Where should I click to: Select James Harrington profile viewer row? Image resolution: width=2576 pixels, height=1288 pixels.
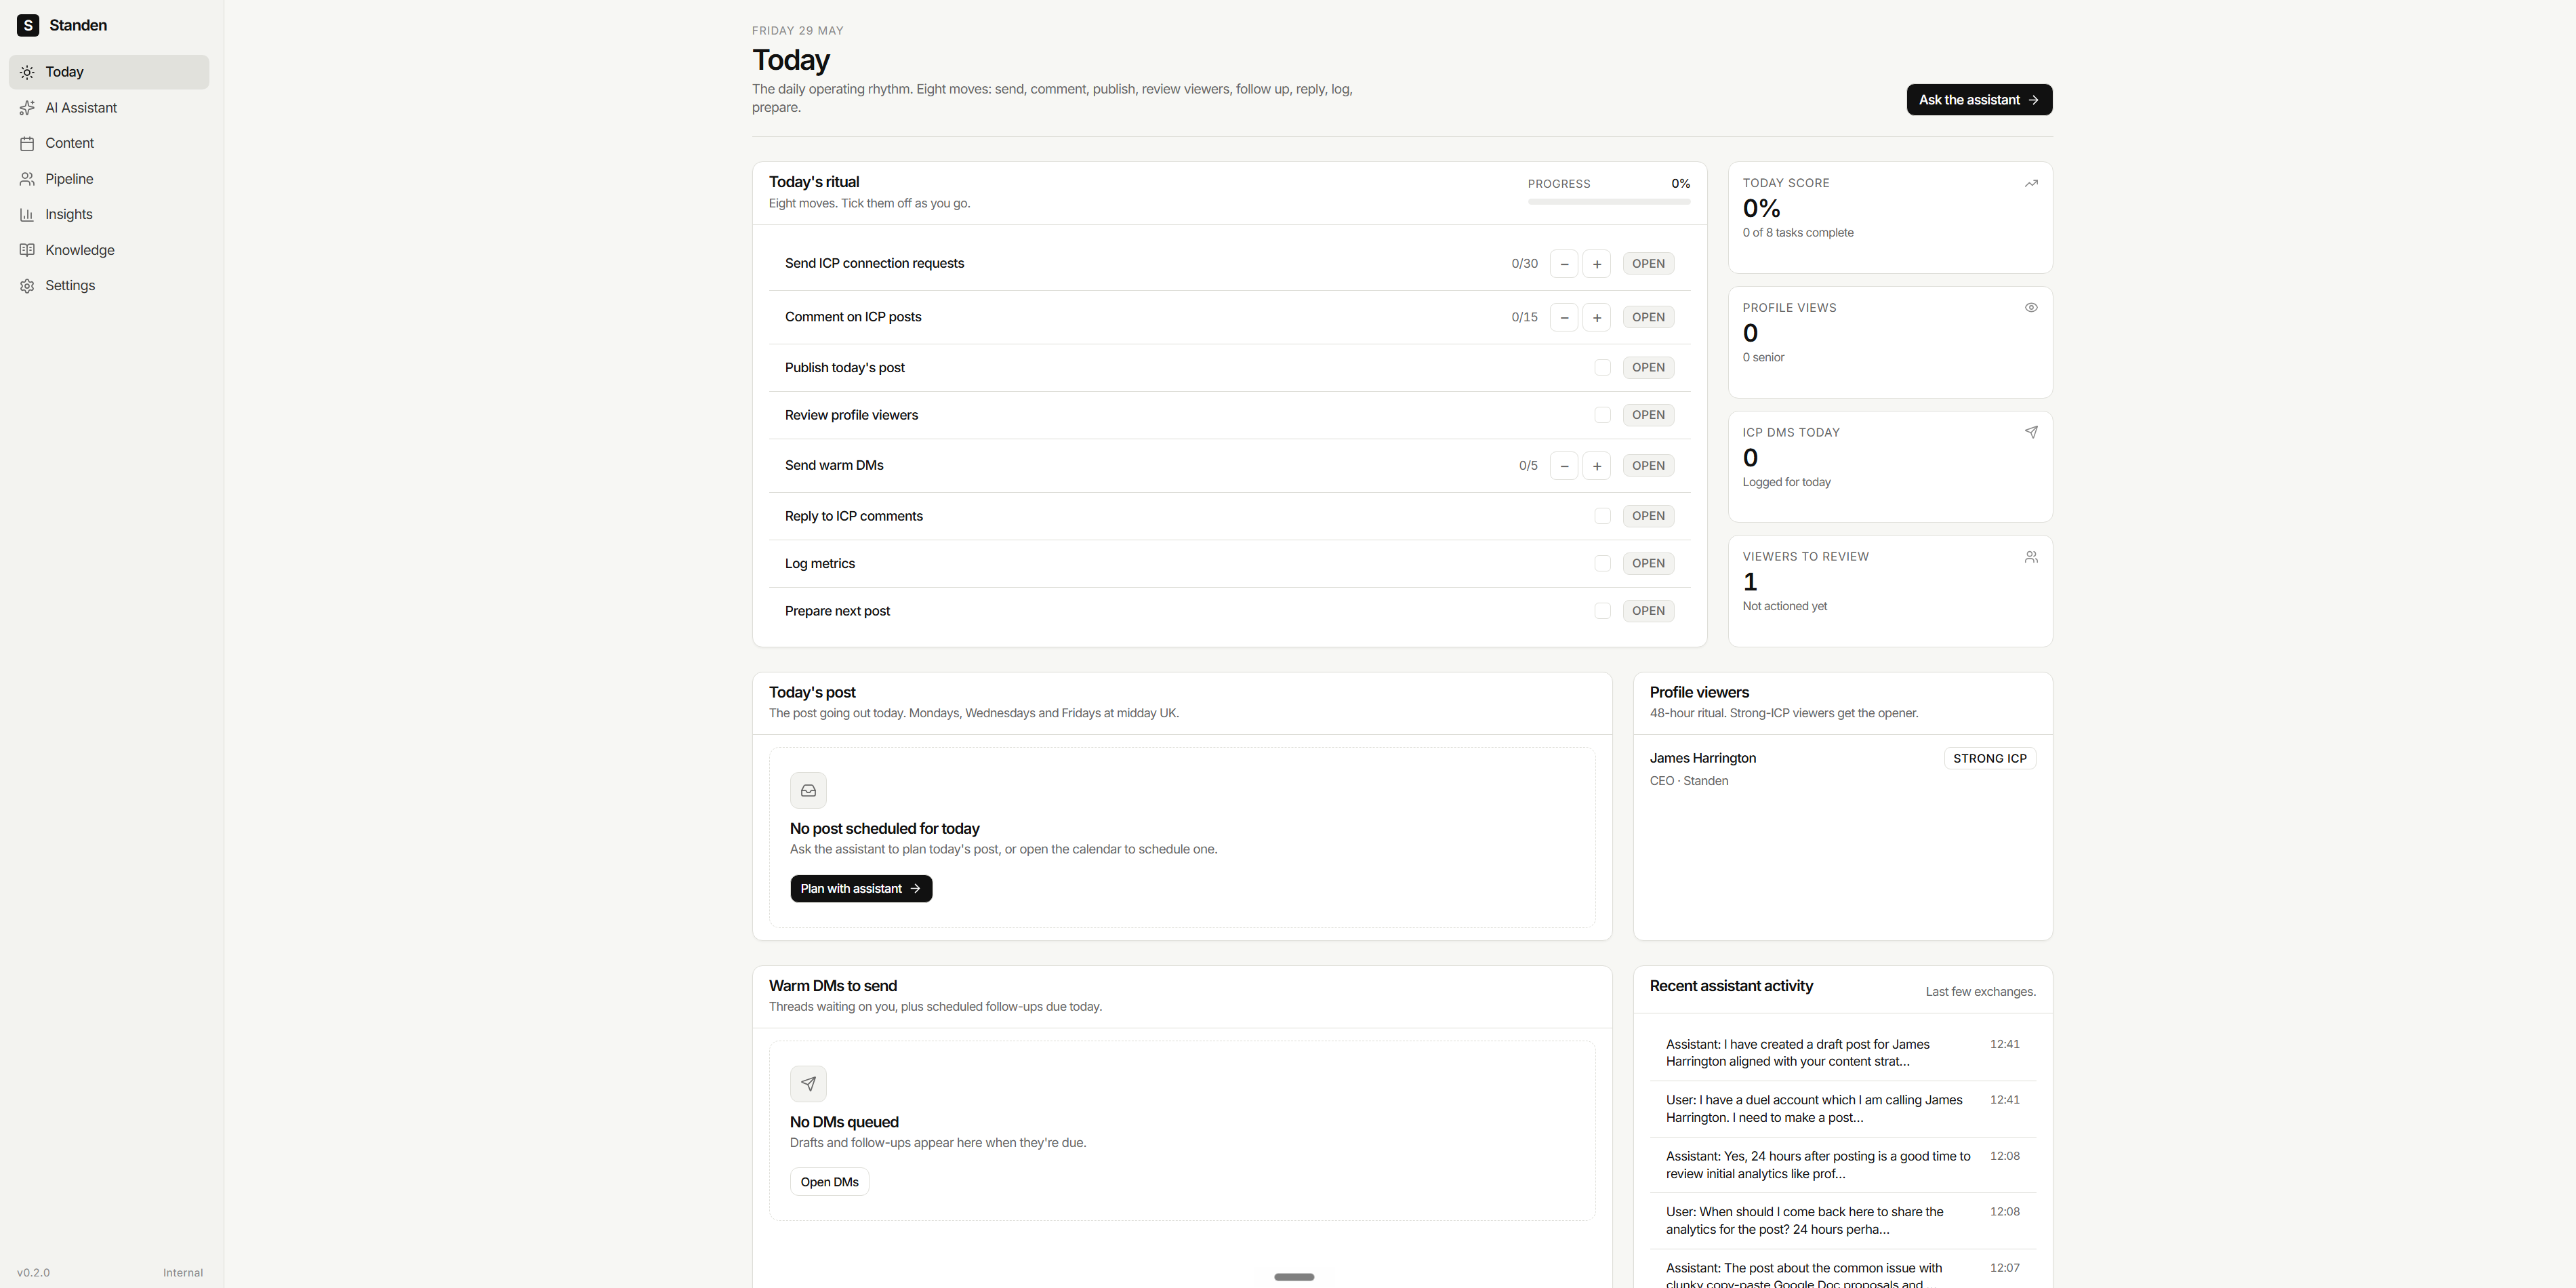(x=1842, y=769)
